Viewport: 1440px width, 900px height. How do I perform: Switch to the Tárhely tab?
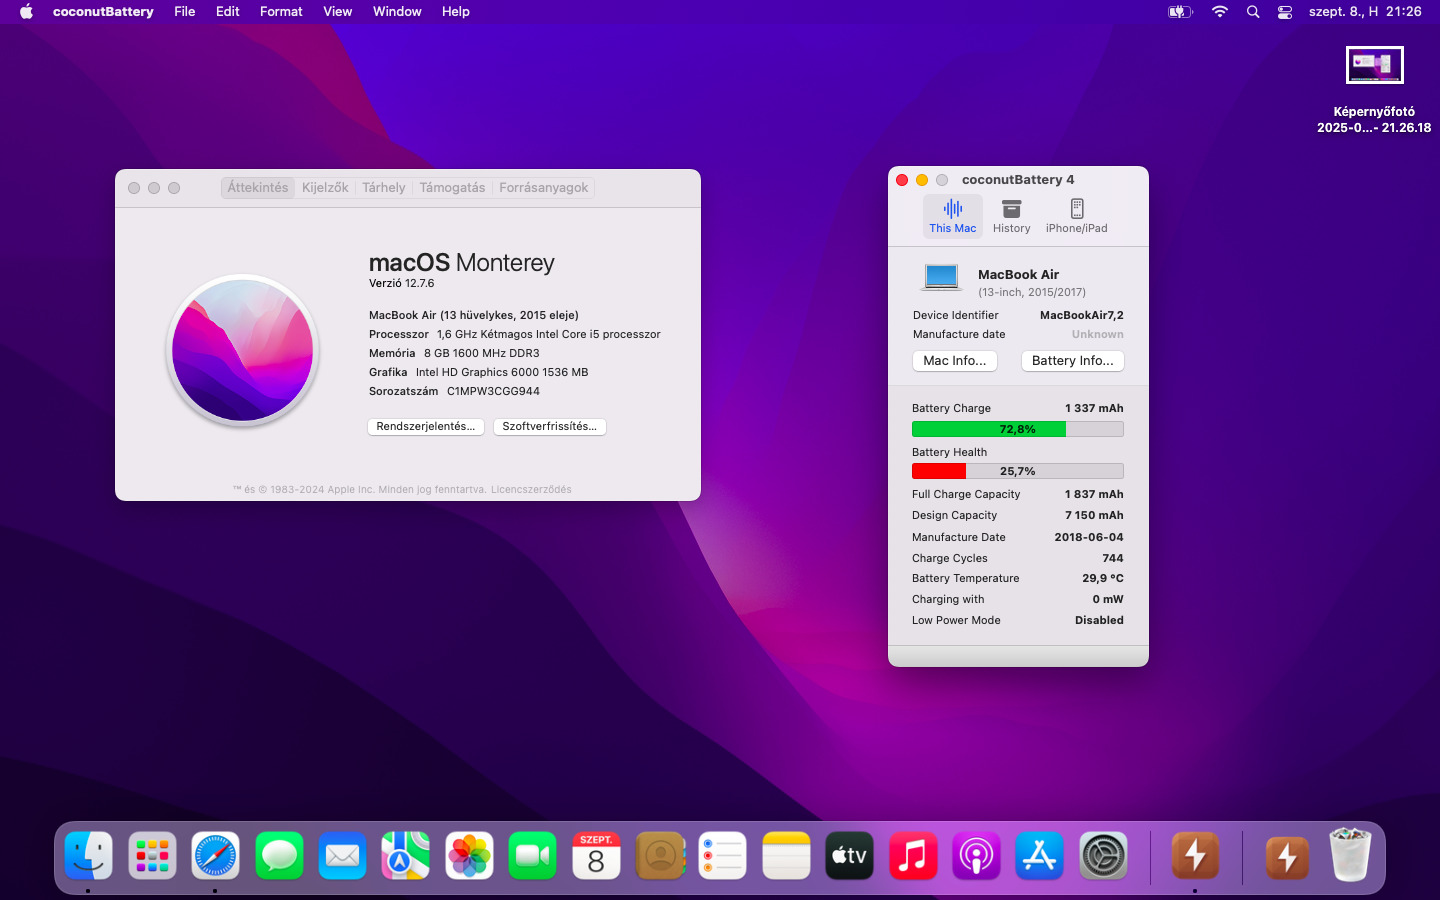(384, 188)
